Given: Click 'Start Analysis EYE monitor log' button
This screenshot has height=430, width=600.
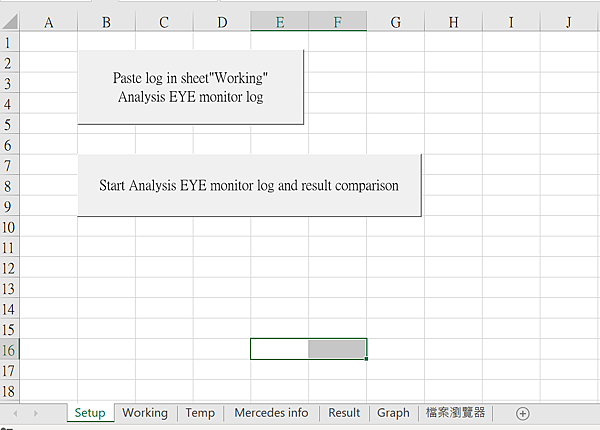Looking at the screenshot, I should [x=249, y=185].
